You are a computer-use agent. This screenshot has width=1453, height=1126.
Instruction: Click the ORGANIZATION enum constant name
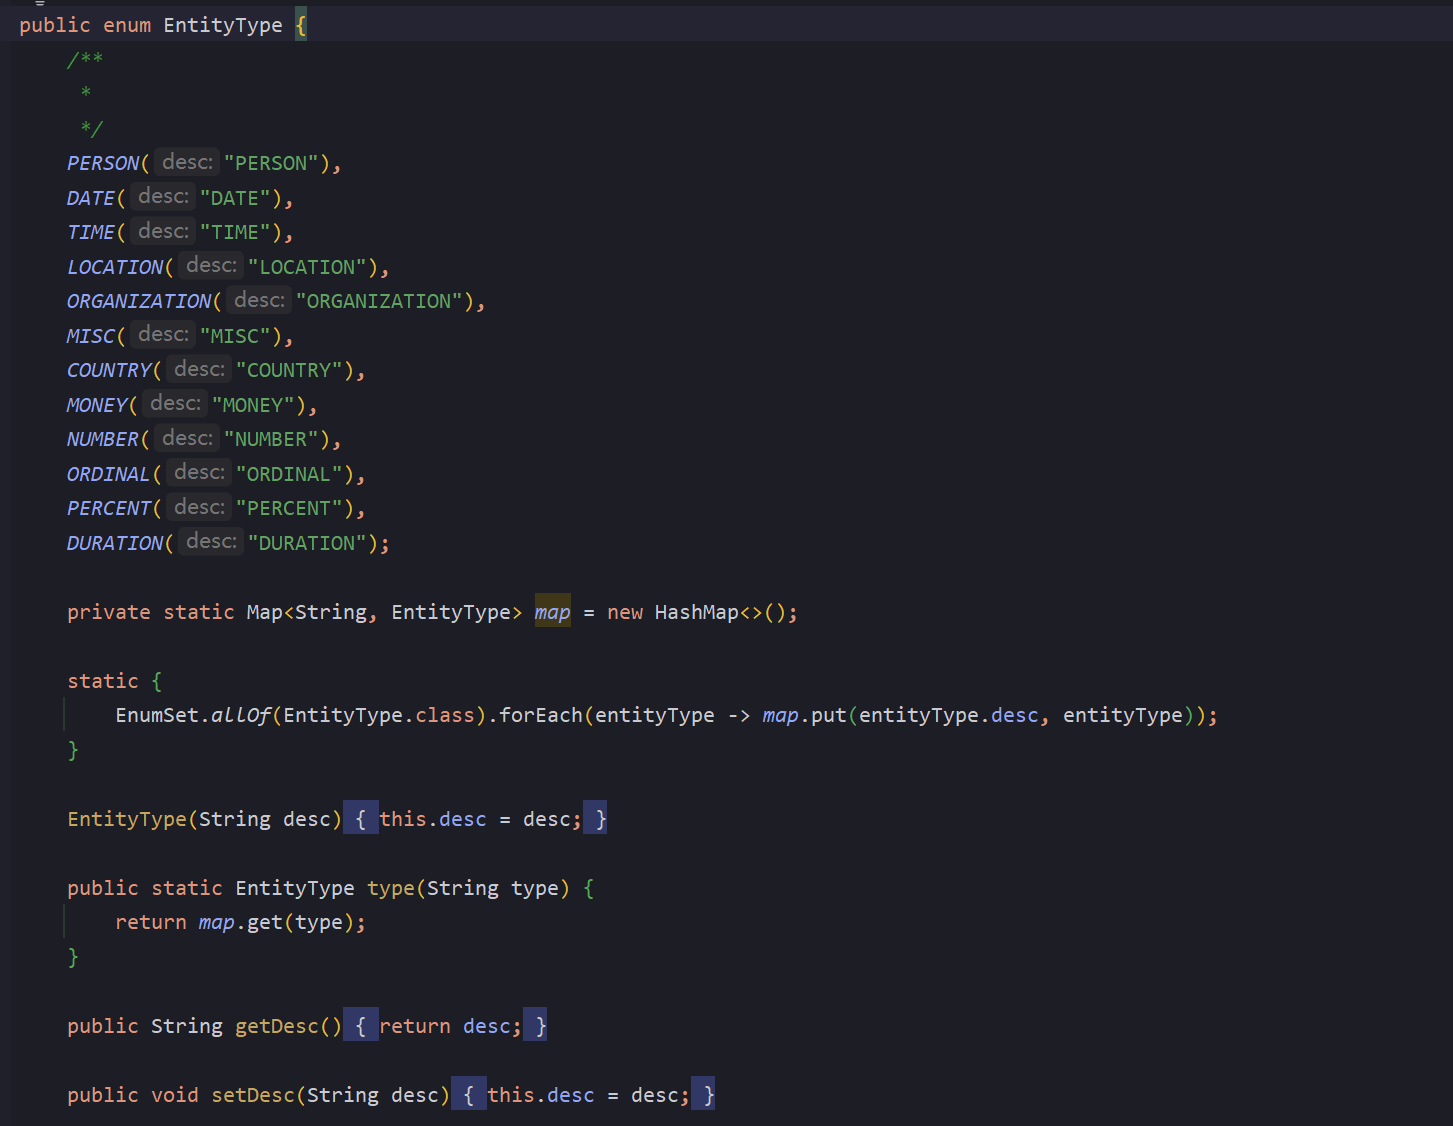(139, 301)
